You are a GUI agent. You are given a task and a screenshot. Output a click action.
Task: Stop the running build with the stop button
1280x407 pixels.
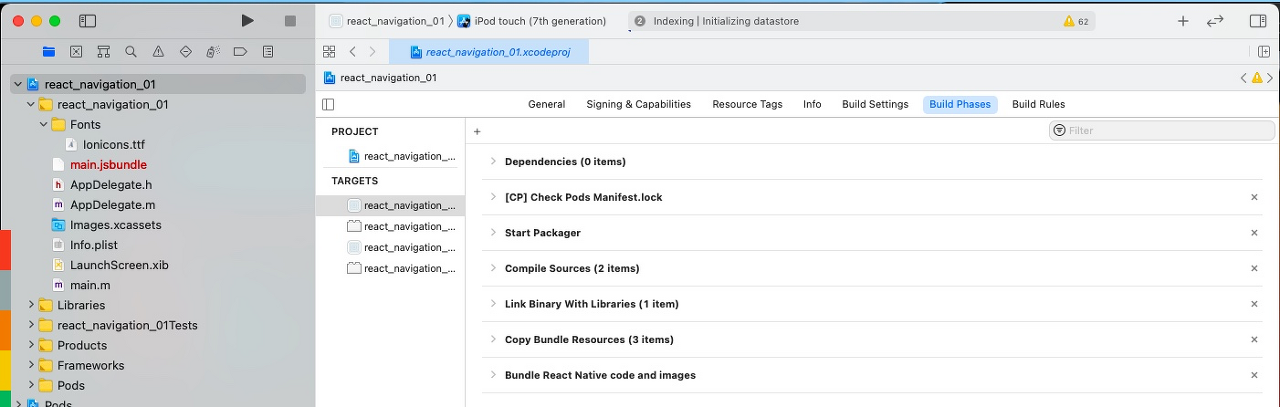point(290,20)
